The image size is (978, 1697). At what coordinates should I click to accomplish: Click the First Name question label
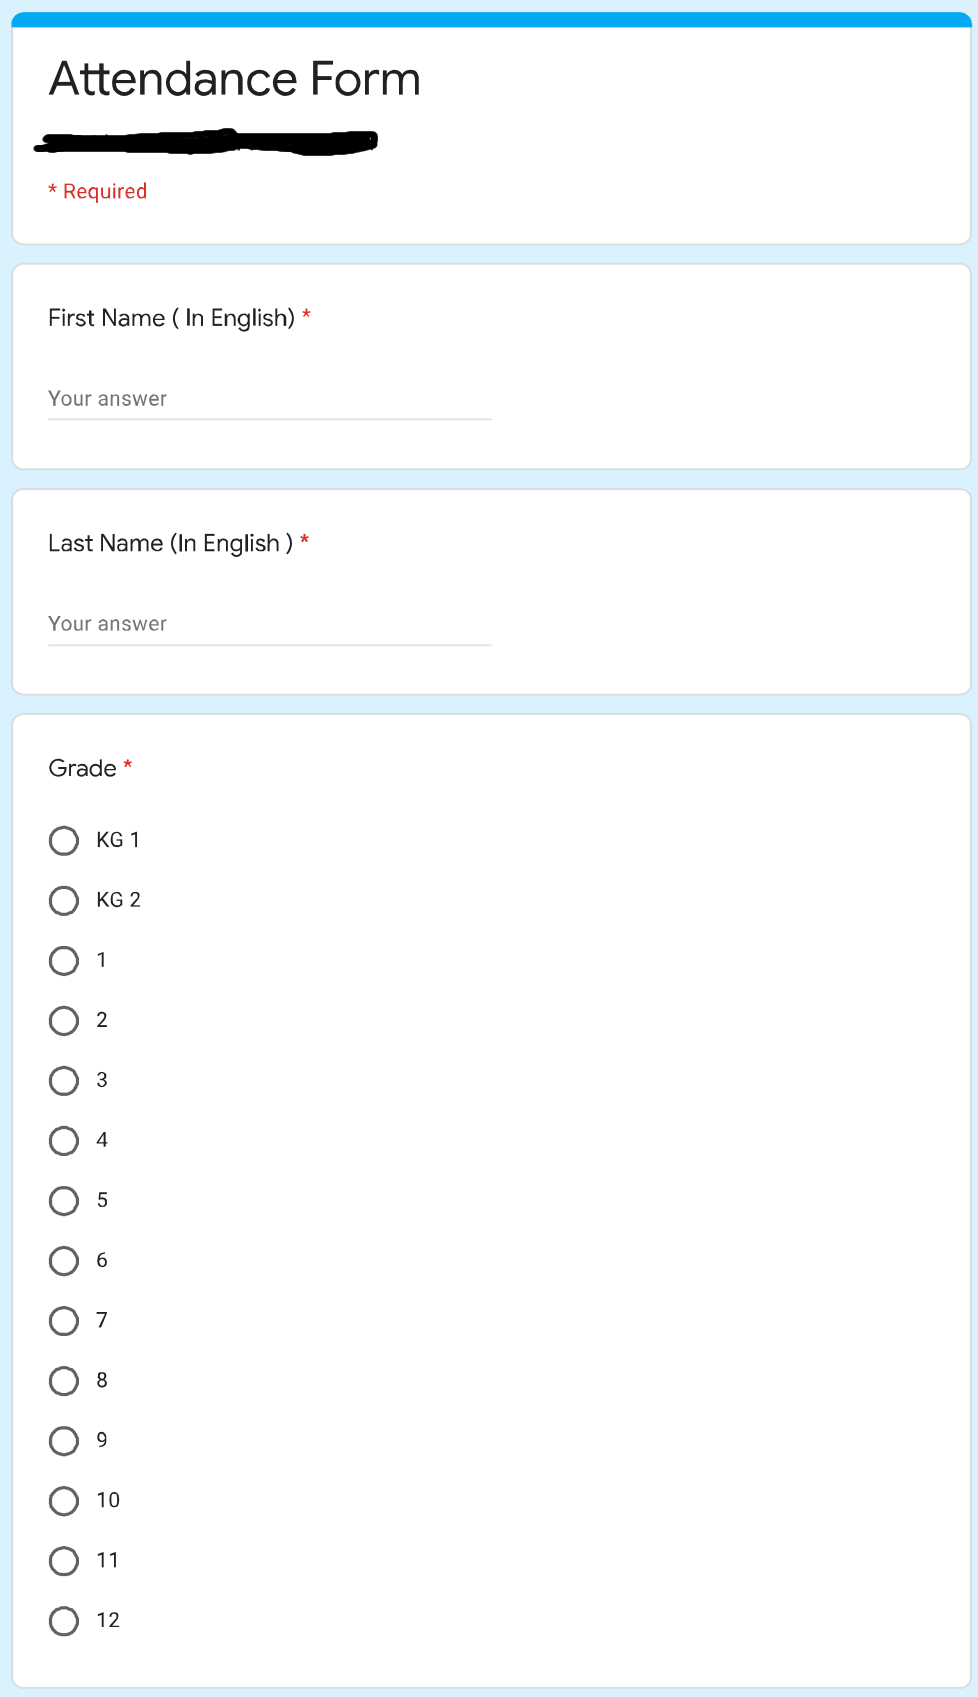[171, 318]
